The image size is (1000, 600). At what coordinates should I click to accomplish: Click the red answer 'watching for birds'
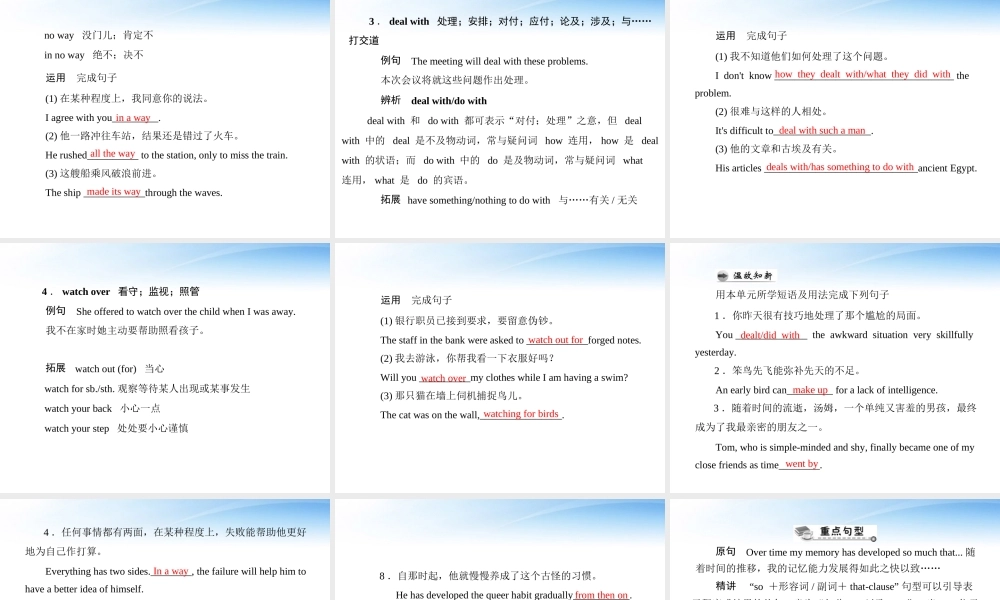[x=521, y=414]
